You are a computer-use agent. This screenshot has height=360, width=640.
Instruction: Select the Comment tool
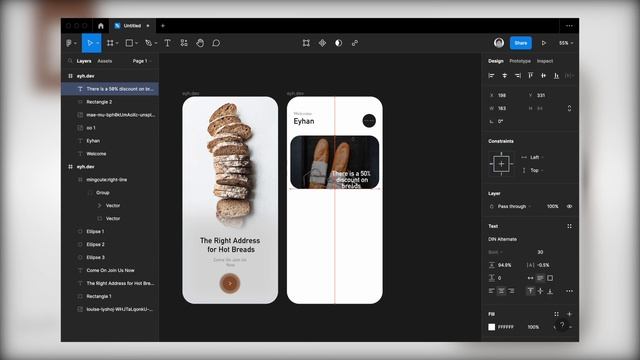tap(216, 43)
